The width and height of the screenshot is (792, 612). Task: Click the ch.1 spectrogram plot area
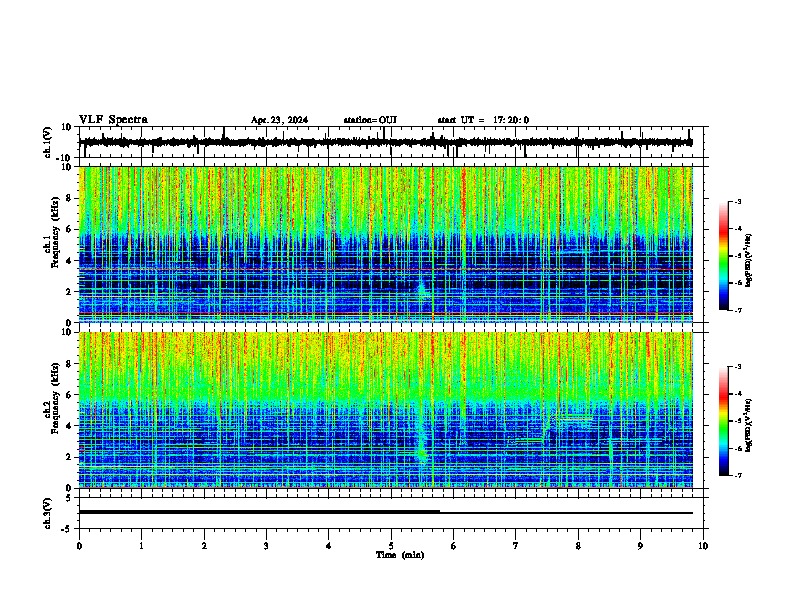pyautogui.click(x=386, y=244)
